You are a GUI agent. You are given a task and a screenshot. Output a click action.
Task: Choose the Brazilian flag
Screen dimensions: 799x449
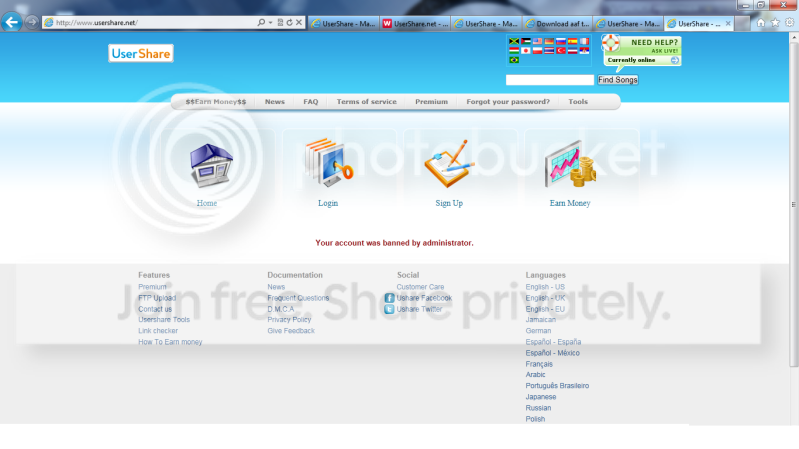(x=514, y=60)
